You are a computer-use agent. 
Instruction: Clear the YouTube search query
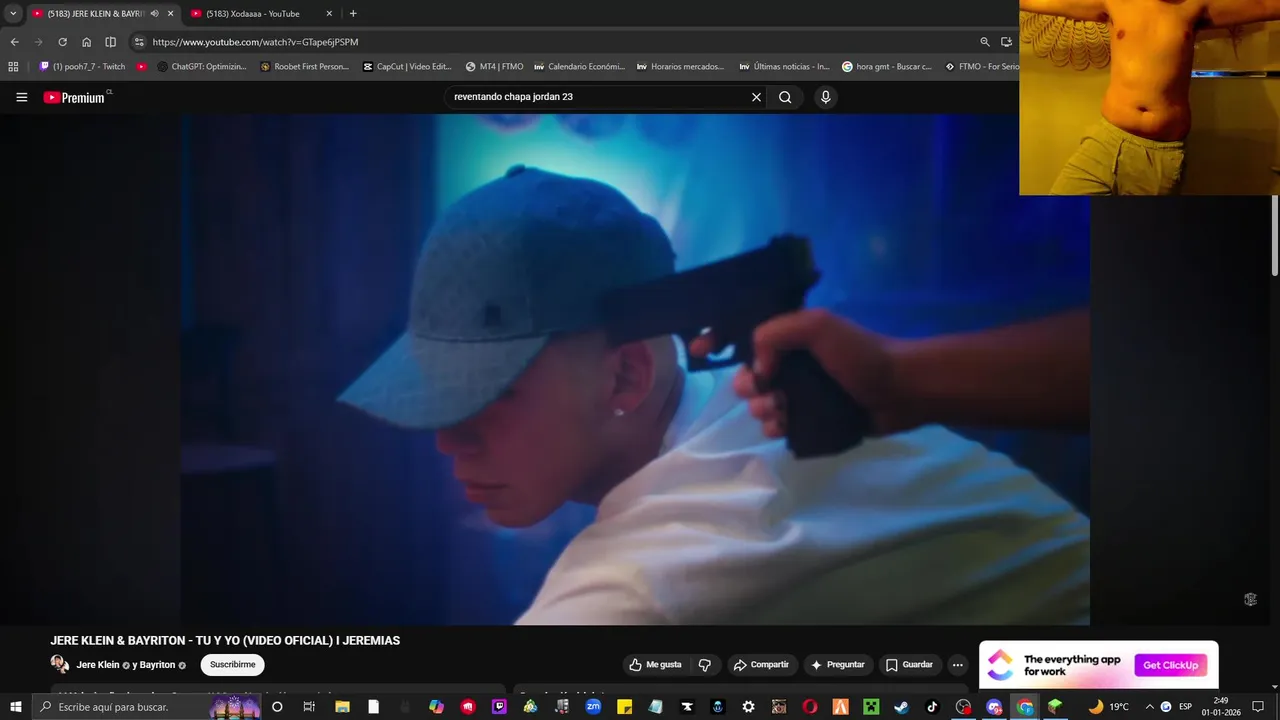point(756,97)
